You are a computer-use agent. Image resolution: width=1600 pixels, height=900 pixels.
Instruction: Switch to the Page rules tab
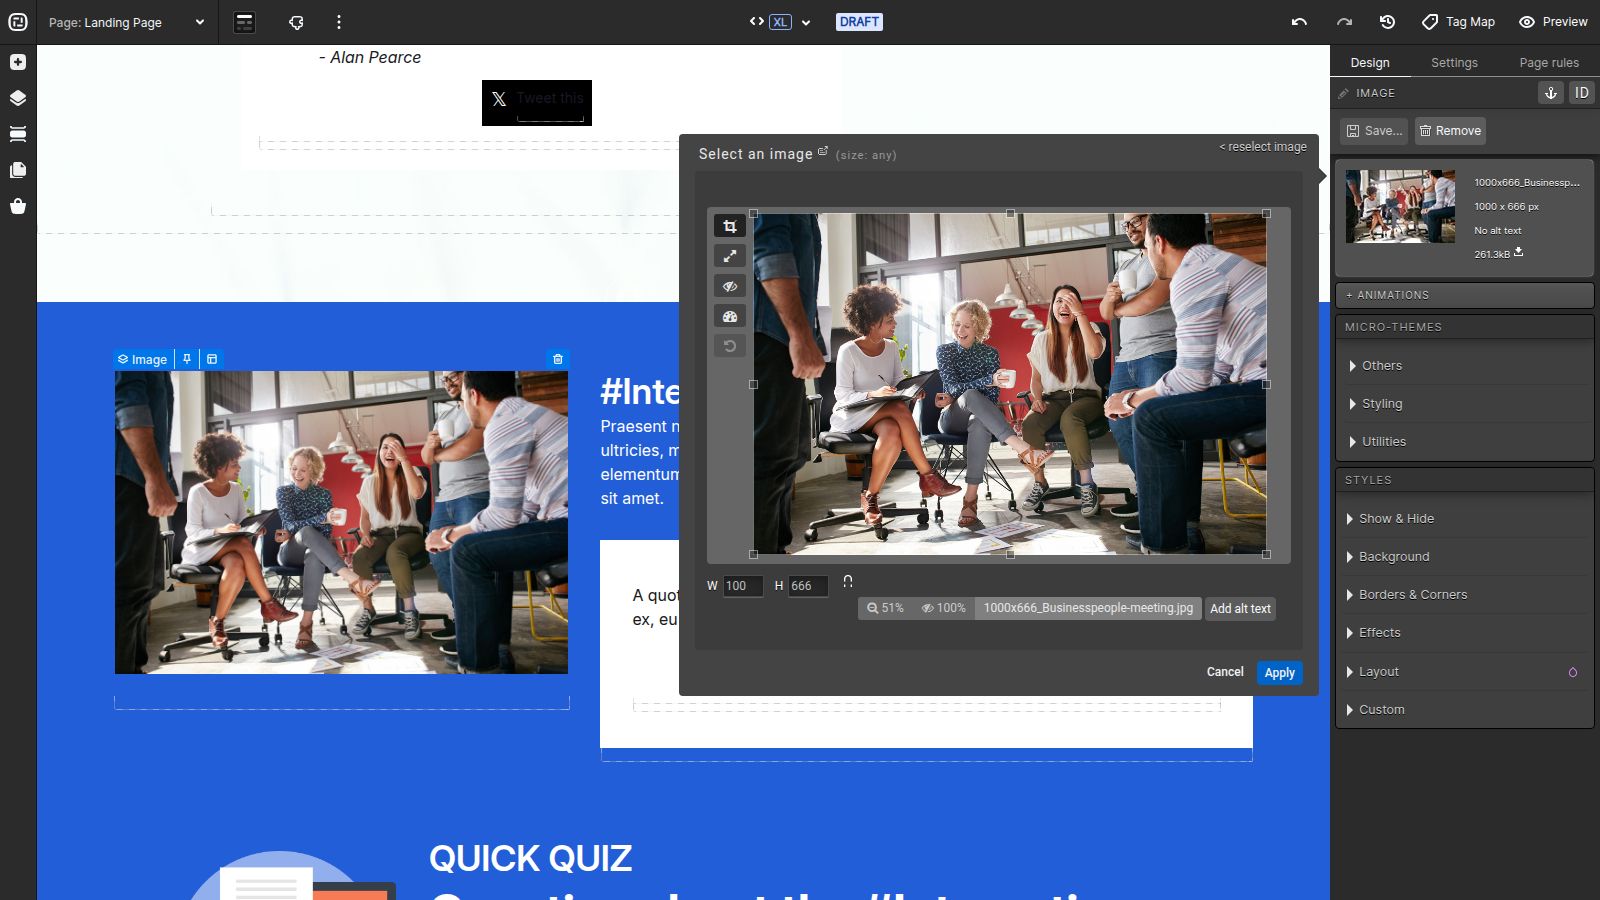(1549, 62)
